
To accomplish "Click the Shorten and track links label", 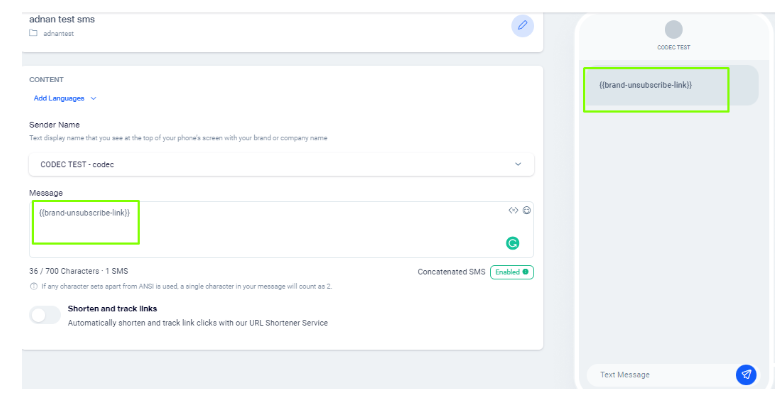I will tap(112, 309).
